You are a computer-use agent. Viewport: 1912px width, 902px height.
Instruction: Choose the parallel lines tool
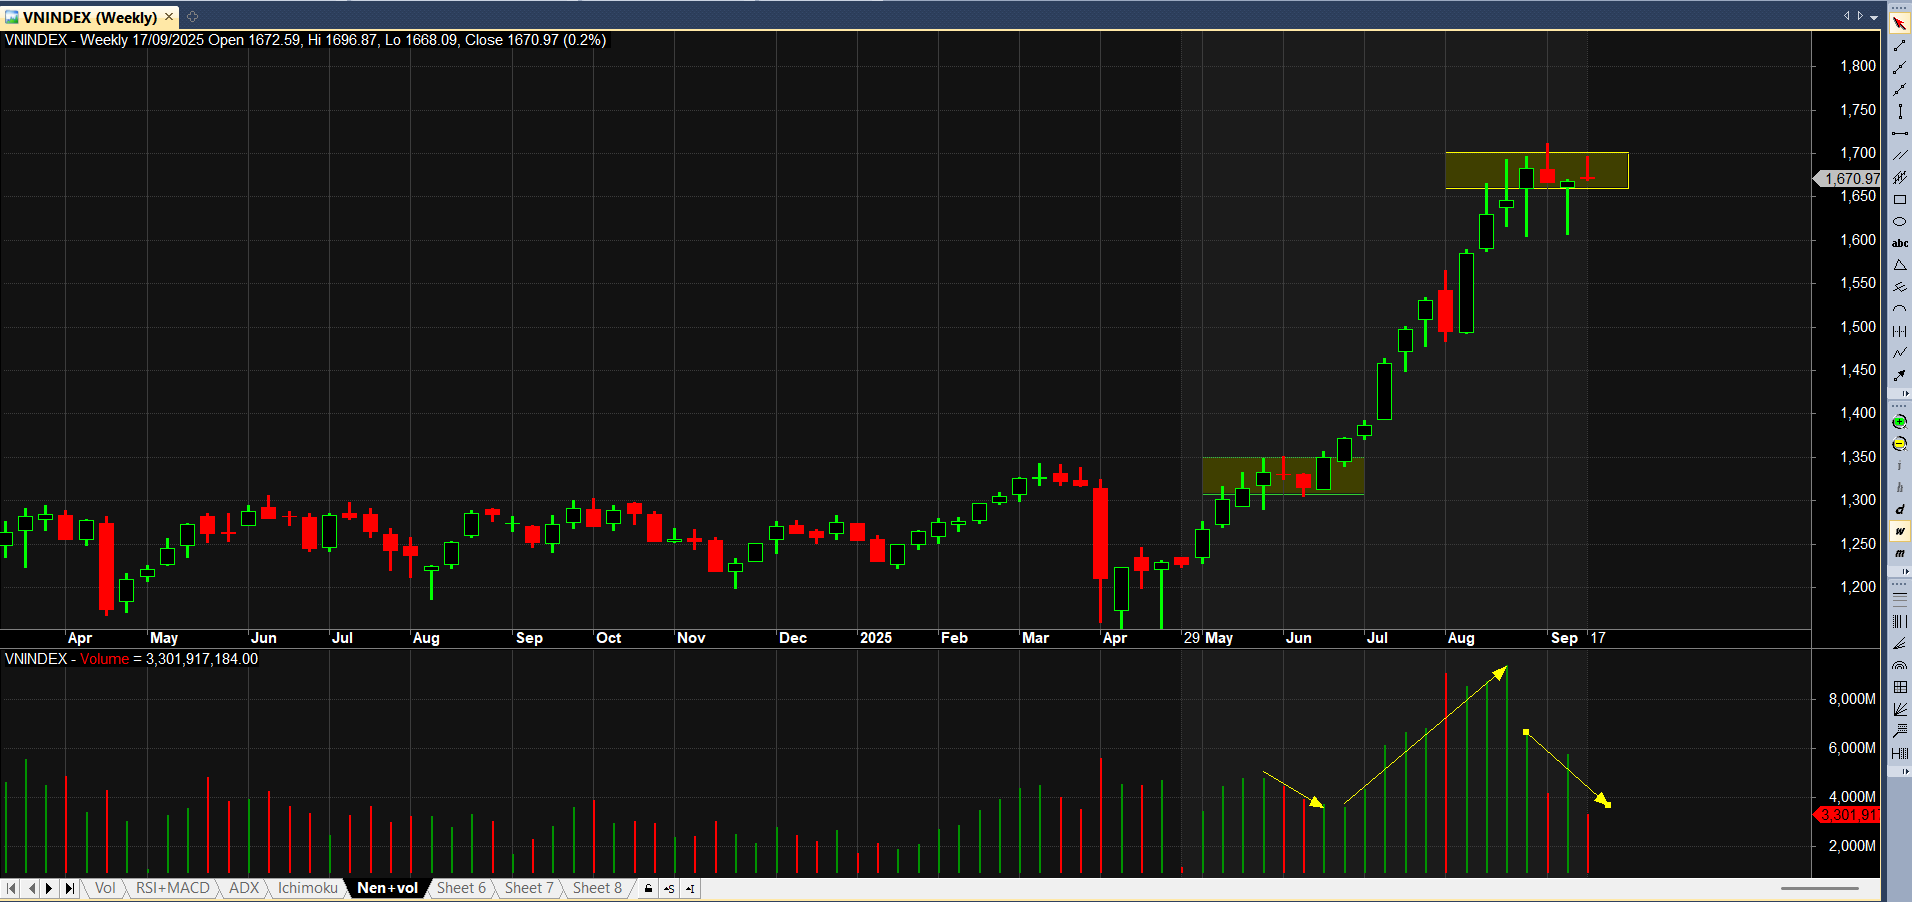tap(1900, 155)
